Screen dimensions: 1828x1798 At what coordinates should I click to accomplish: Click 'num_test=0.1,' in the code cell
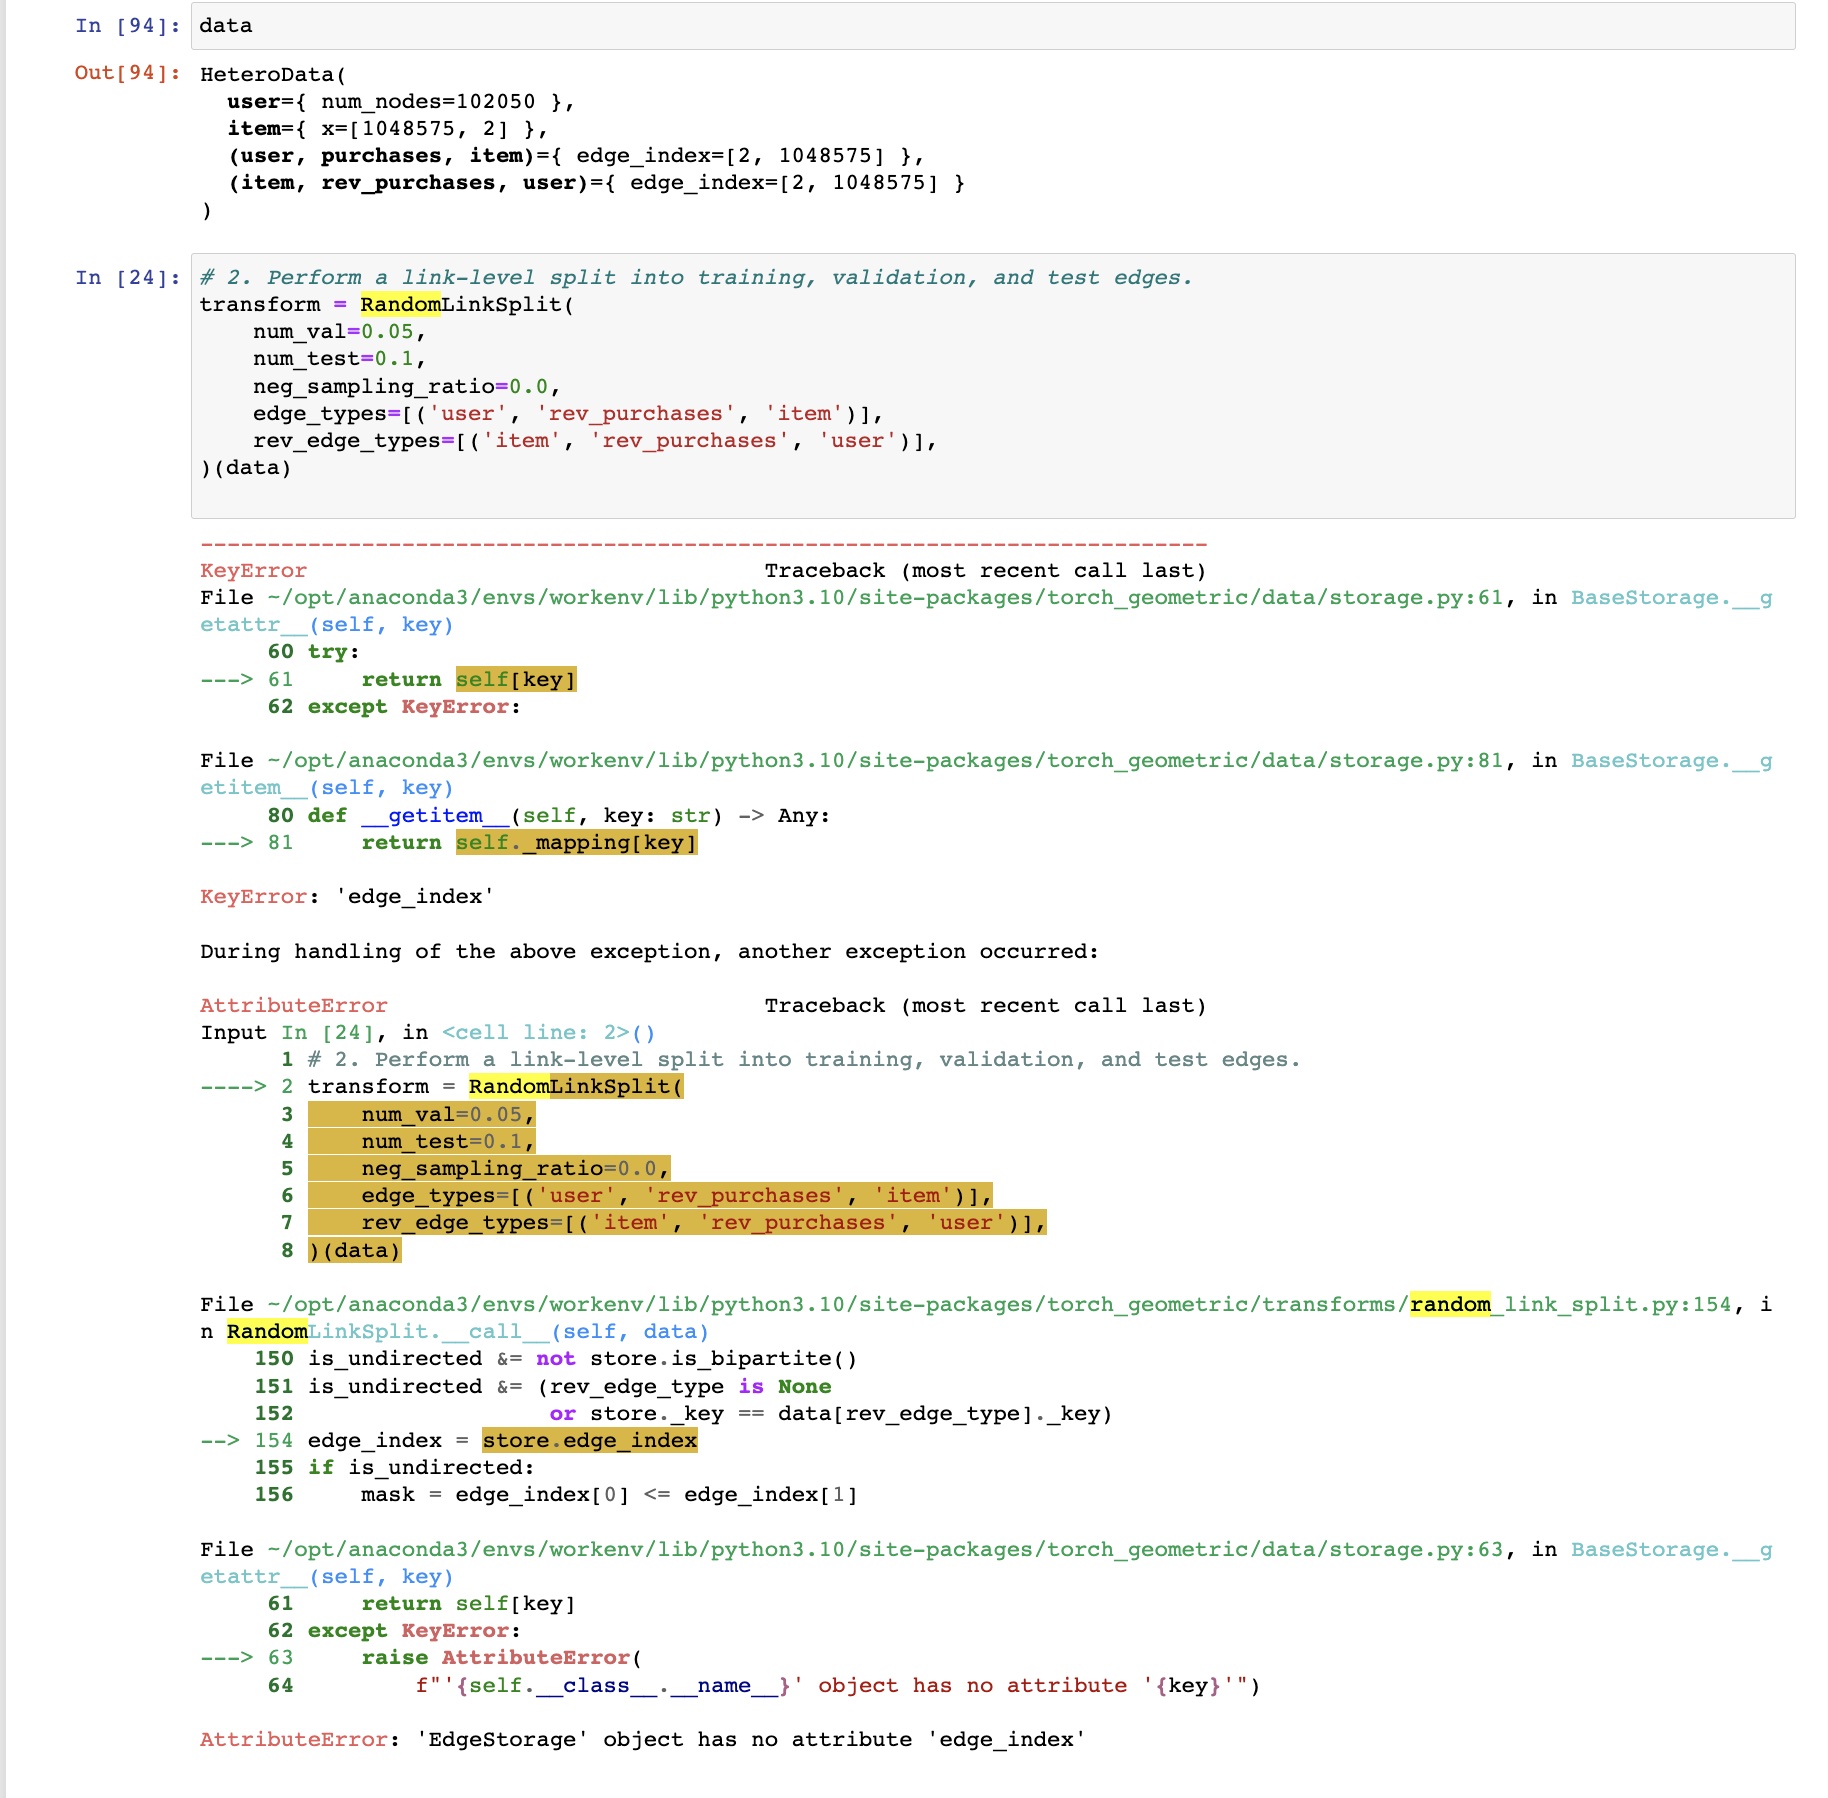[x=340, y=358]
